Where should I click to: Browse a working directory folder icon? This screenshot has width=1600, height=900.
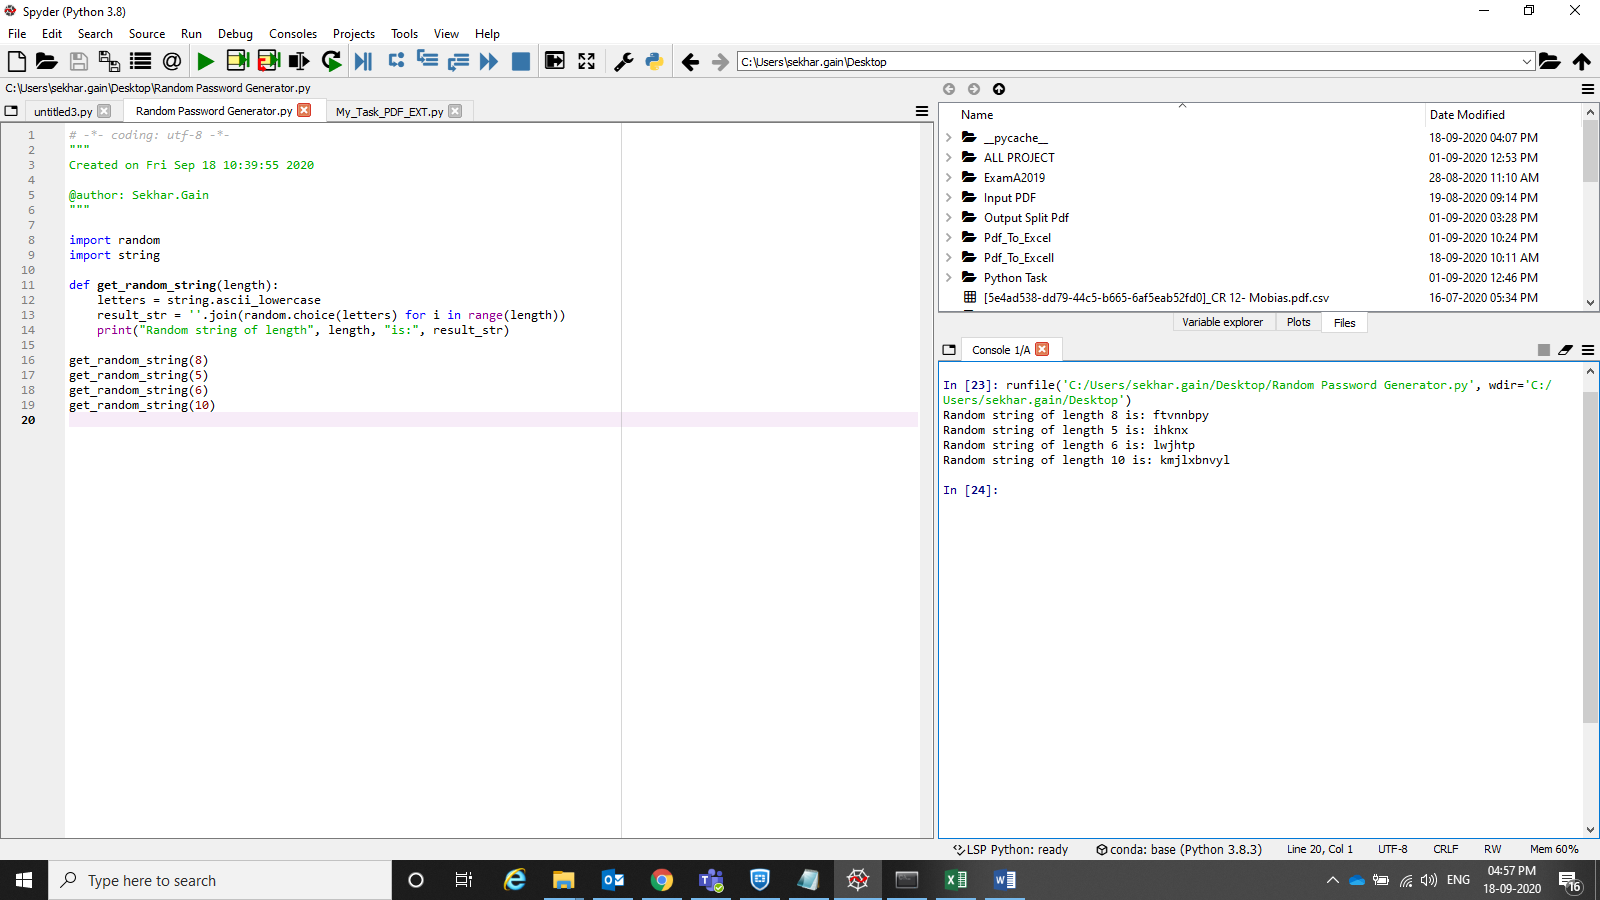click(1549, 62)
